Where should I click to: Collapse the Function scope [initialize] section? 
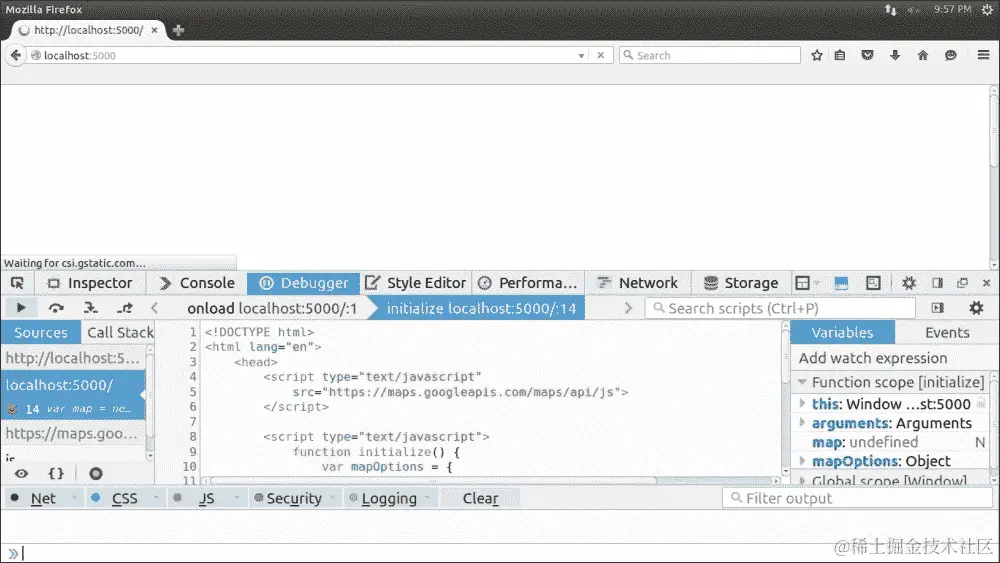click(802, 382)
